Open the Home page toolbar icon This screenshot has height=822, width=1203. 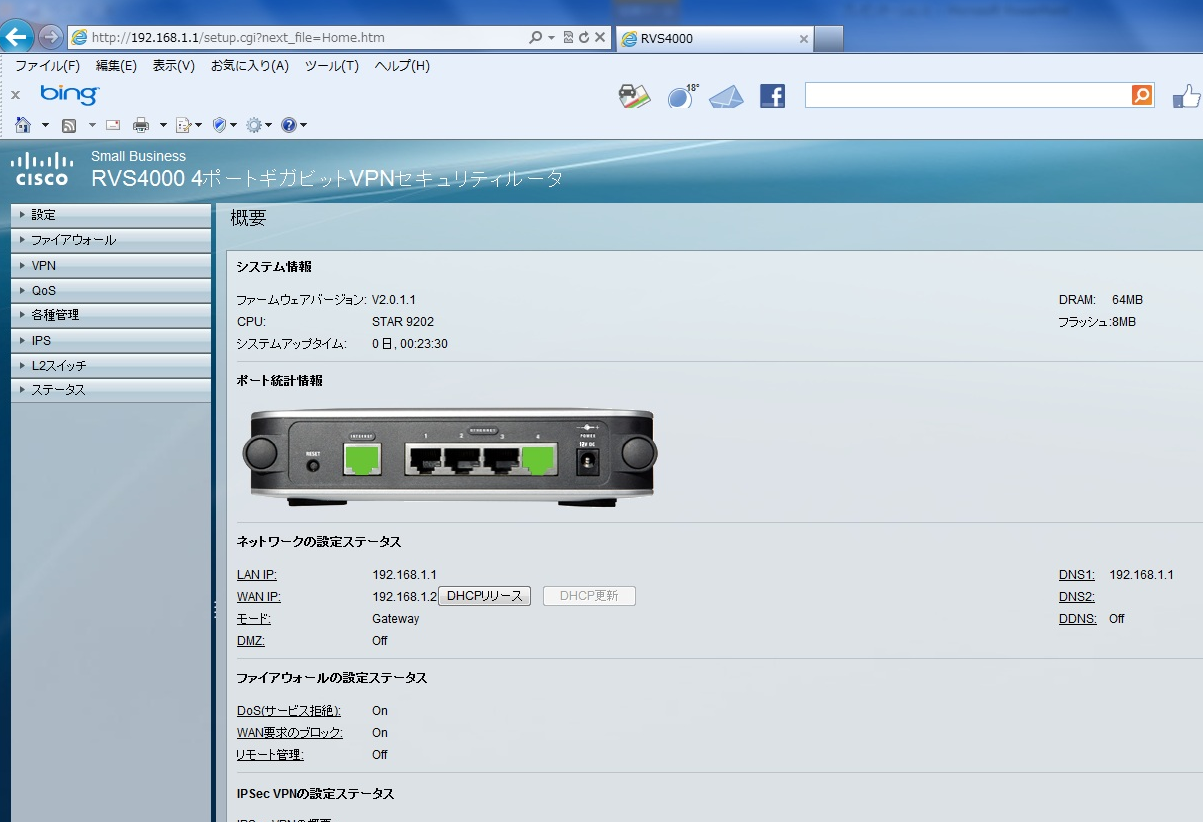24,125
